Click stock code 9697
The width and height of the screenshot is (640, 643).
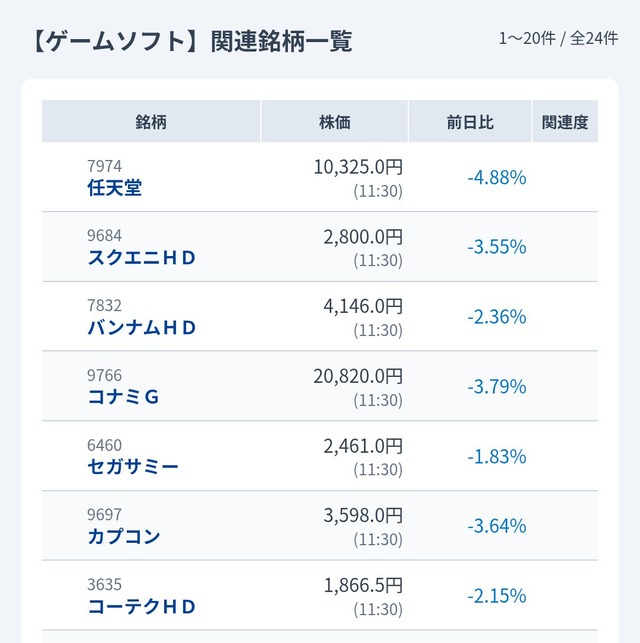105,515
